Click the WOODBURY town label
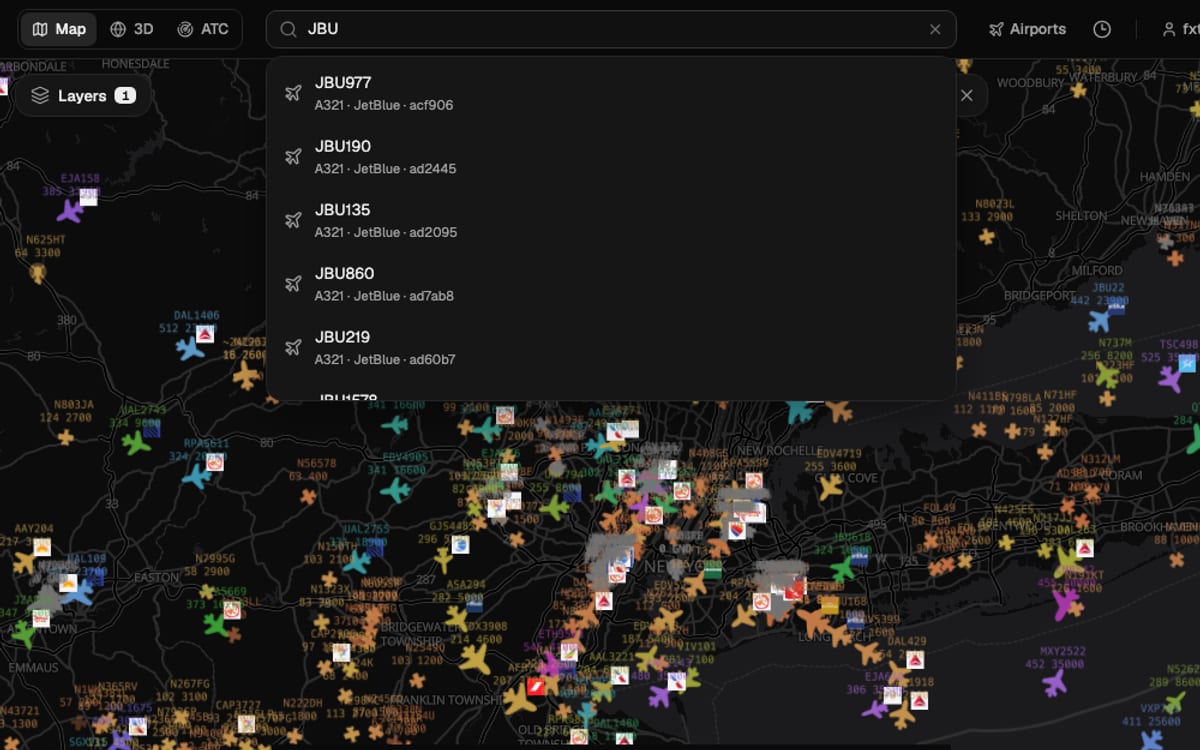Screen dimensions: 1200x750 [x=1030, y=83]
